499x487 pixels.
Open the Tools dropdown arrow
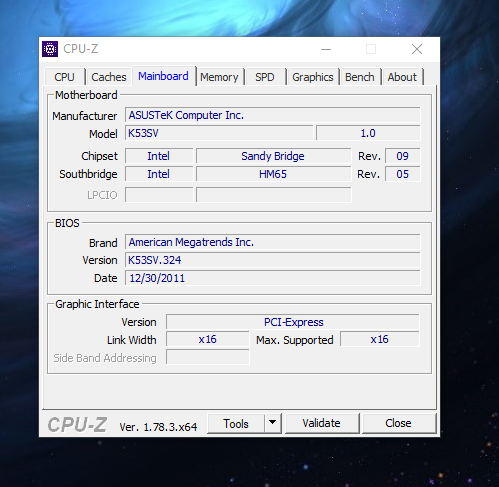tap(273, 423)
